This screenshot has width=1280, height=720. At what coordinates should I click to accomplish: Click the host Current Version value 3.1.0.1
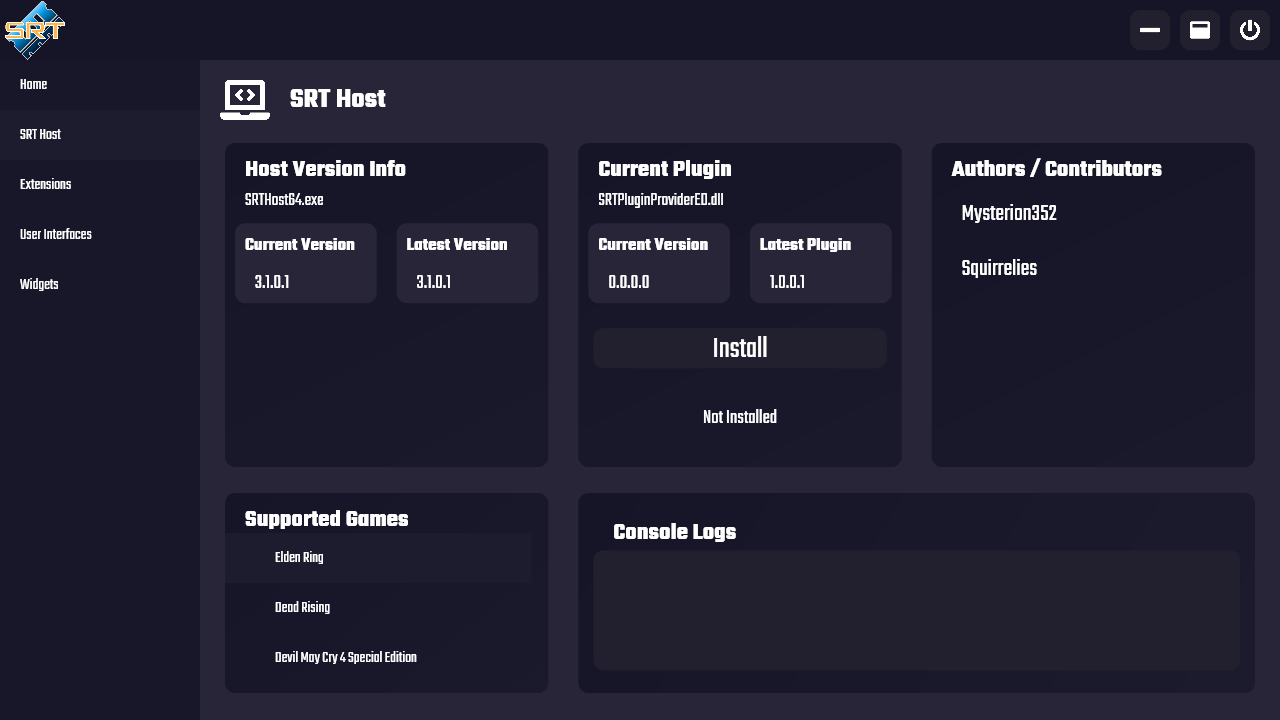272,283
